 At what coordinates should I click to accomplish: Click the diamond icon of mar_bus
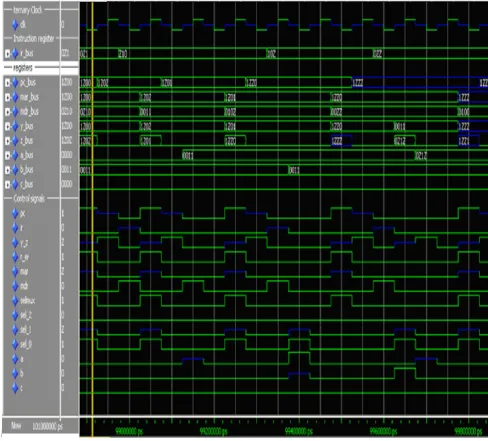15,97
